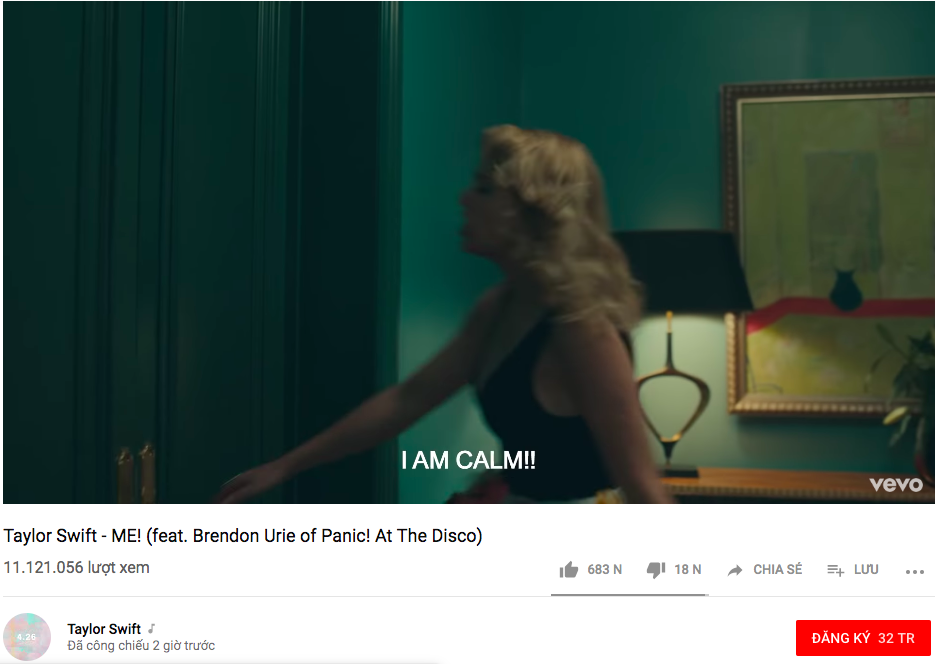Click the vevo watermark on the video

click(x=896, y=484)
